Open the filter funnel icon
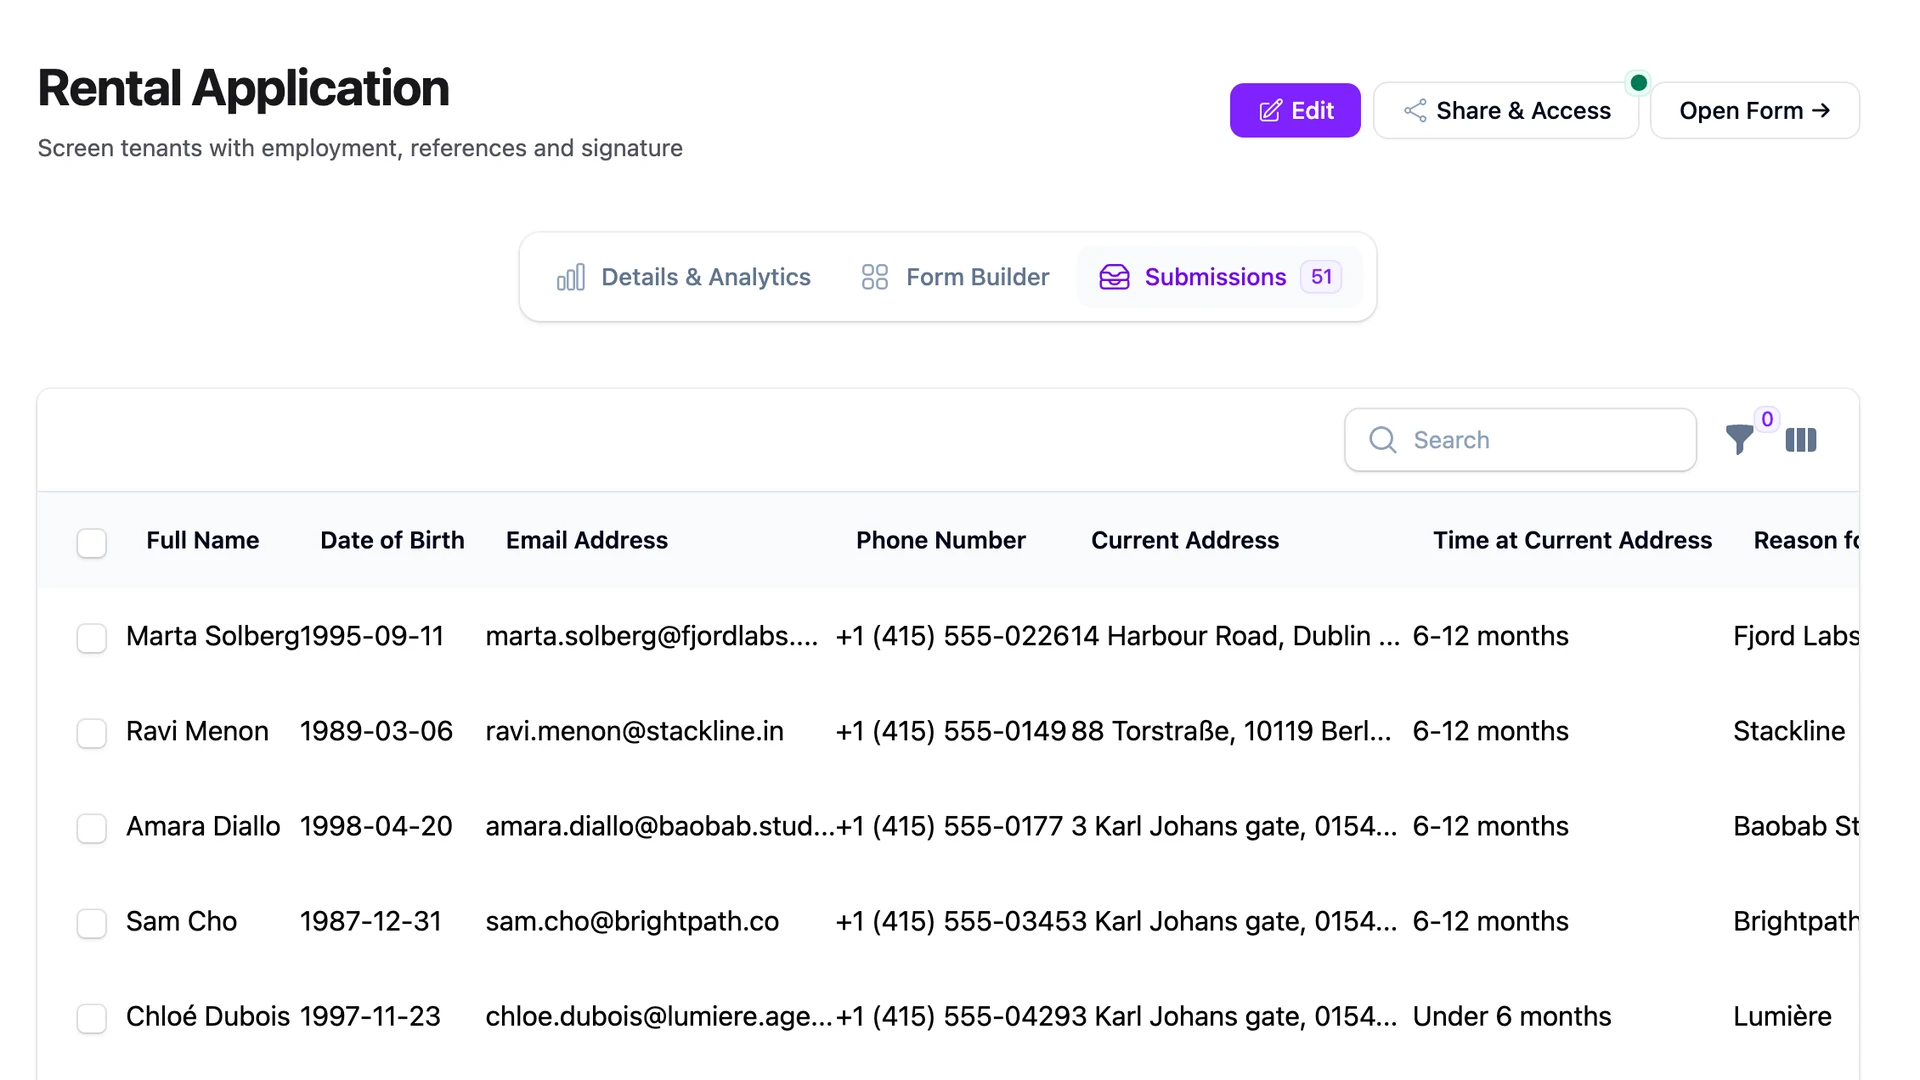Viewport: 1920px width, 1080px height. (1739, 439)
